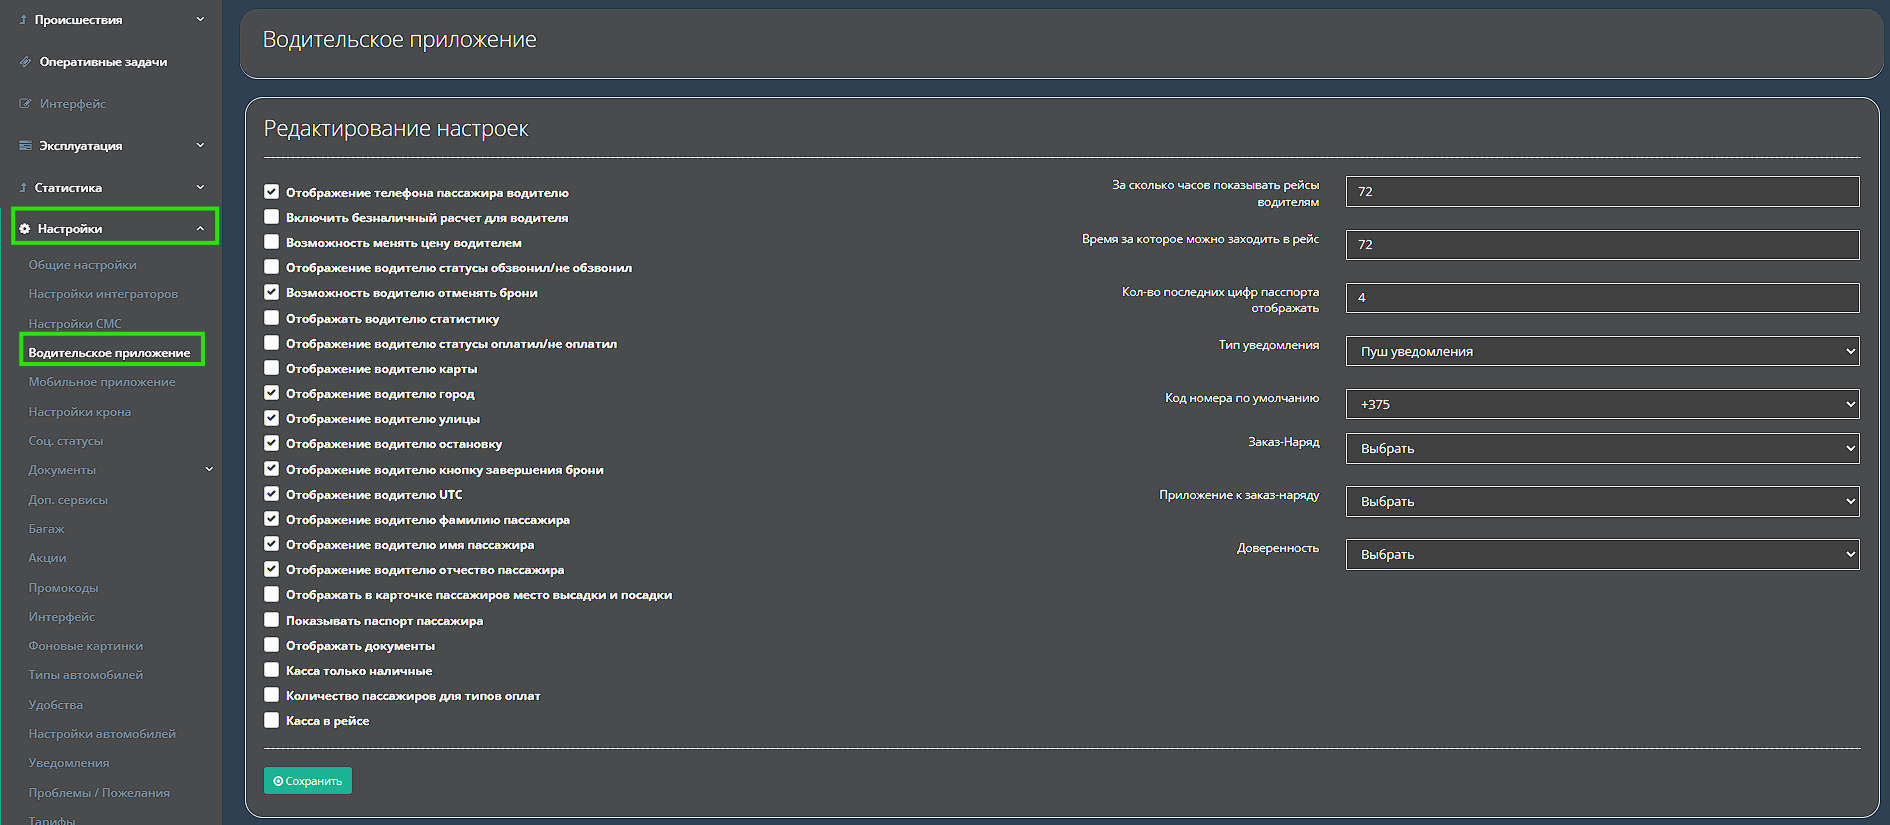This screenshot has height=825, width=1890.
Task: Click the arrow icon beside Статистика
Action: coord(23,188)
